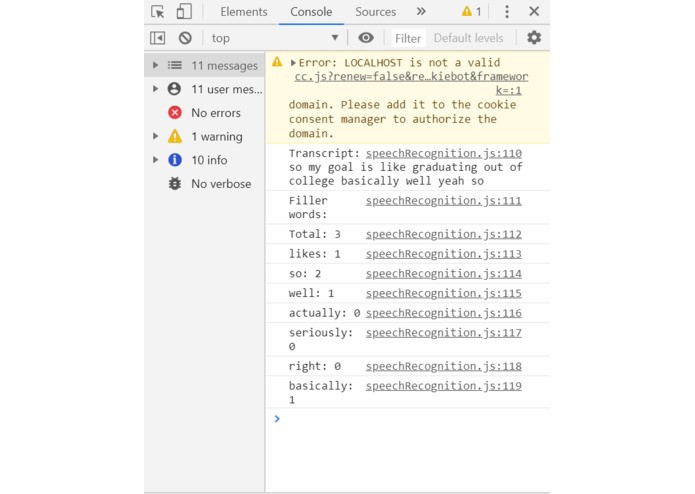The image size is (695, 494).
Task: Open speechRecognition.js:112 link
Action: click(x=444, y=234)
